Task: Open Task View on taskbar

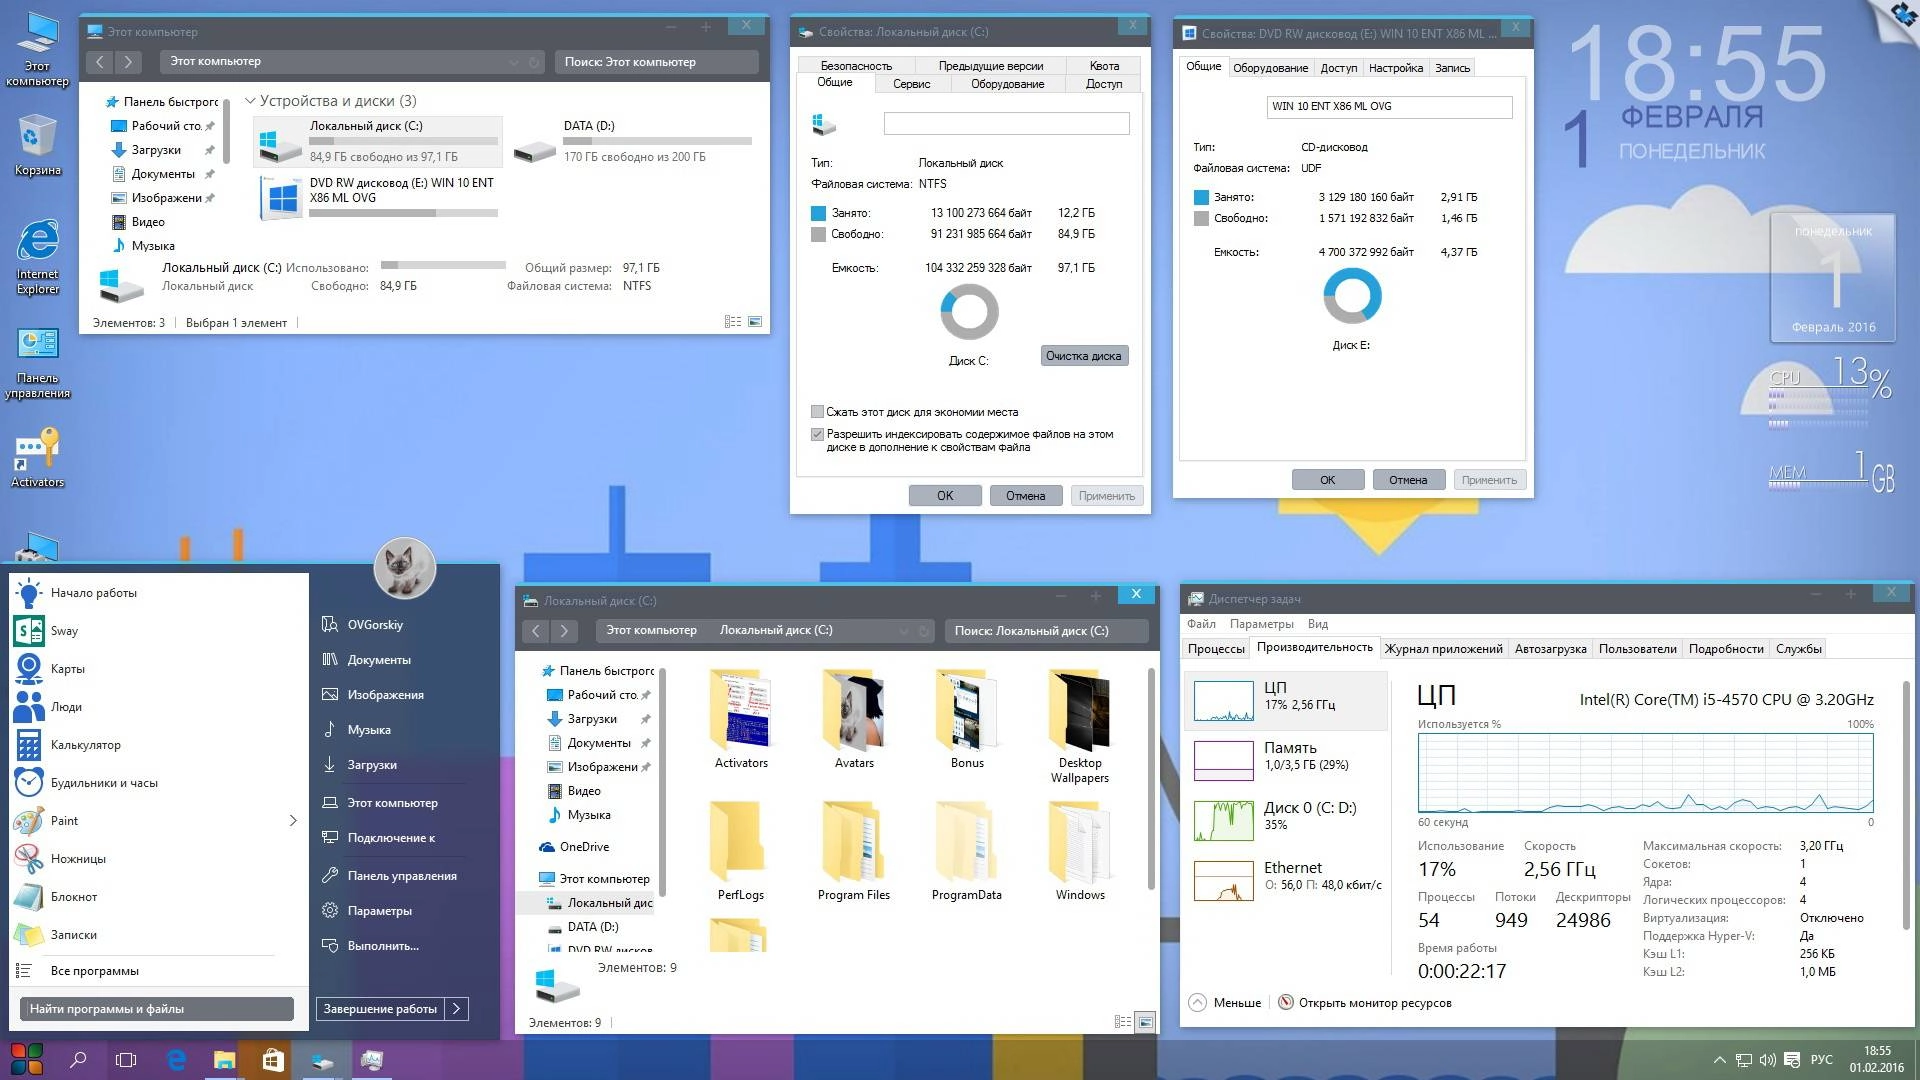Action: click(x=126, y=1060)
